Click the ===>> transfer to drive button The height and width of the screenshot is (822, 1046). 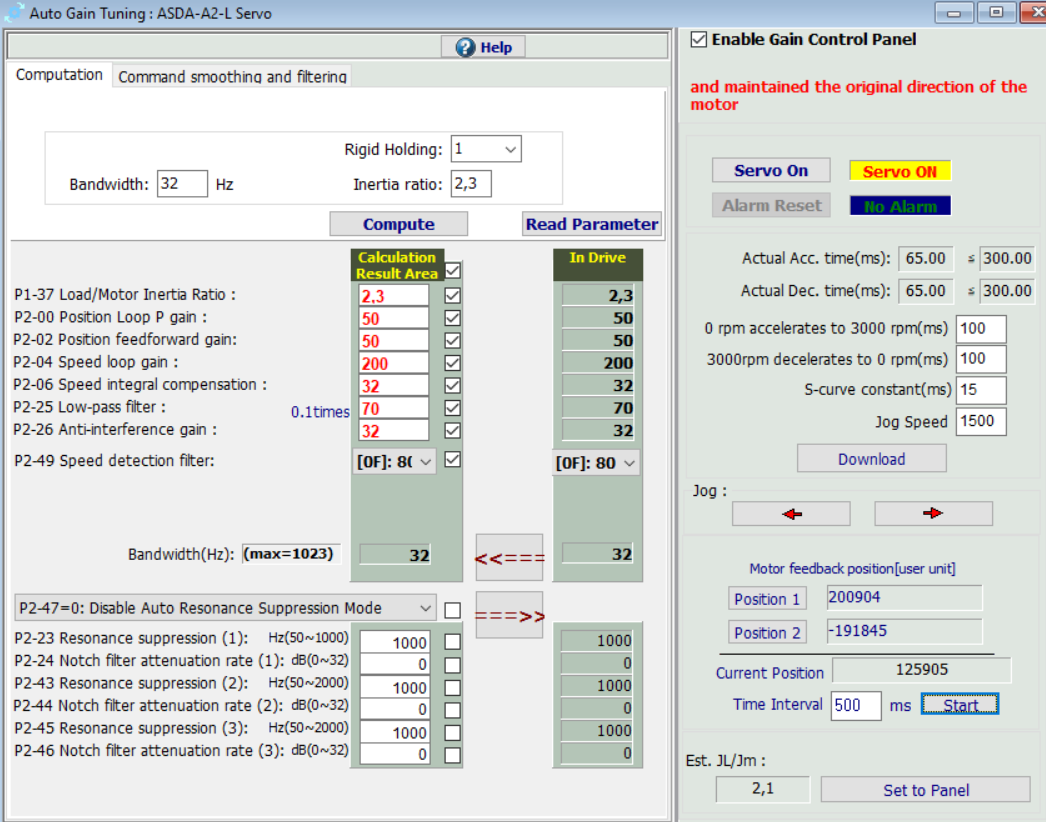click(x=509, y=616)
